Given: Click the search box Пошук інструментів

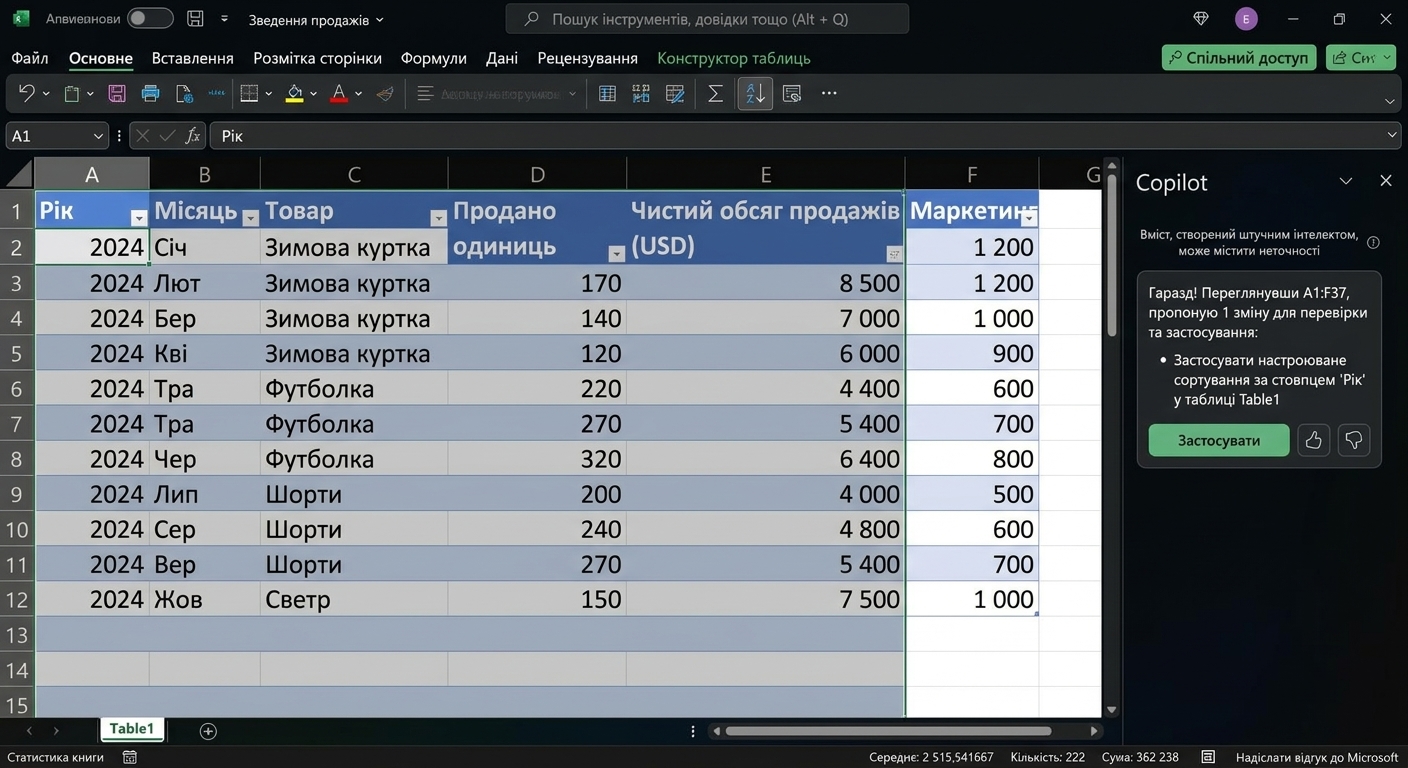Looking at the screenshot, I should point(707,19).
